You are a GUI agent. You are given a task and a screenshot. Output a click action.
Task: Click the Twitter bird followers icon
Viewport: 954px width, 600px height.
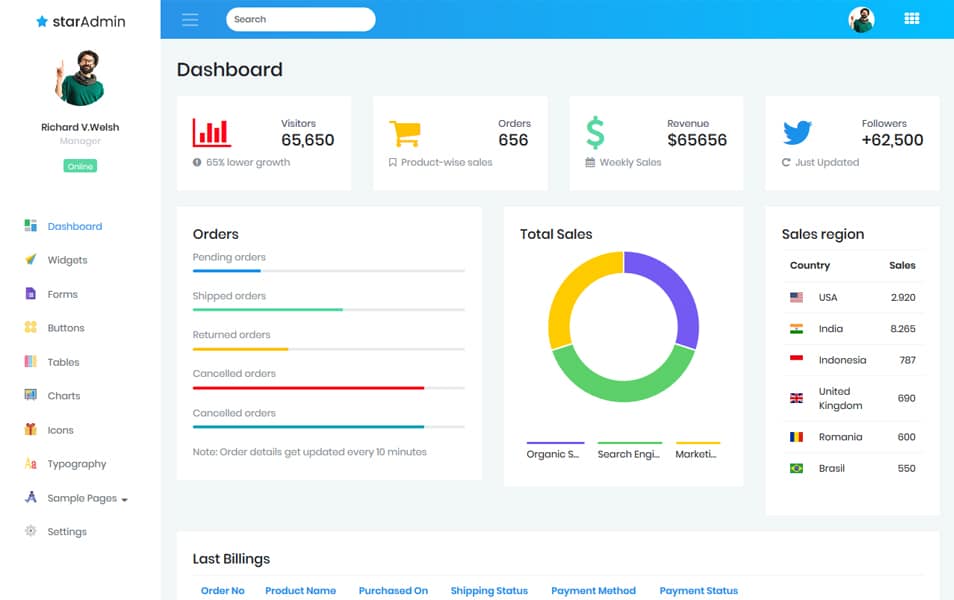click(797, 133)
